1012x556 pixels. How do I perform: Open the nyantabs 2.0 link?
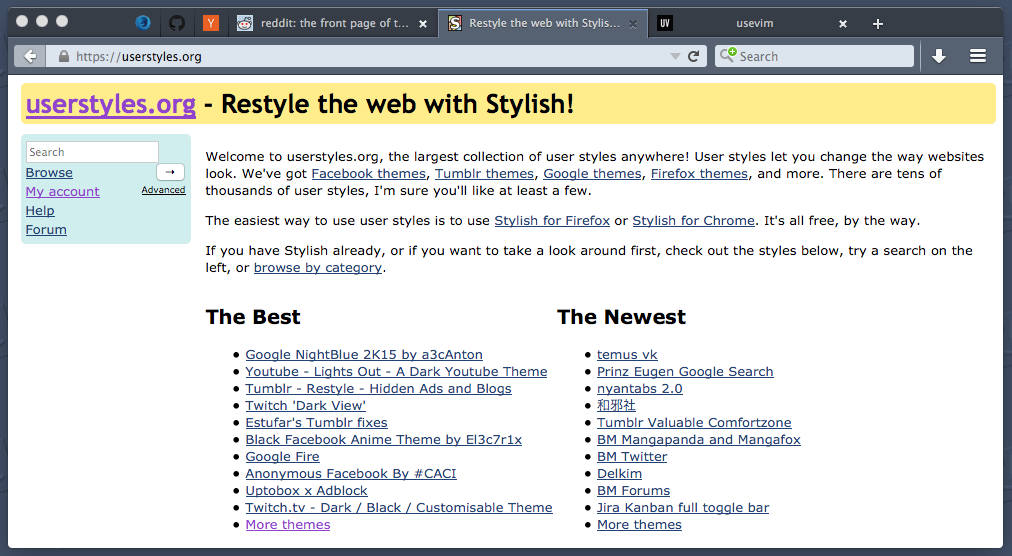pos(640,389)
